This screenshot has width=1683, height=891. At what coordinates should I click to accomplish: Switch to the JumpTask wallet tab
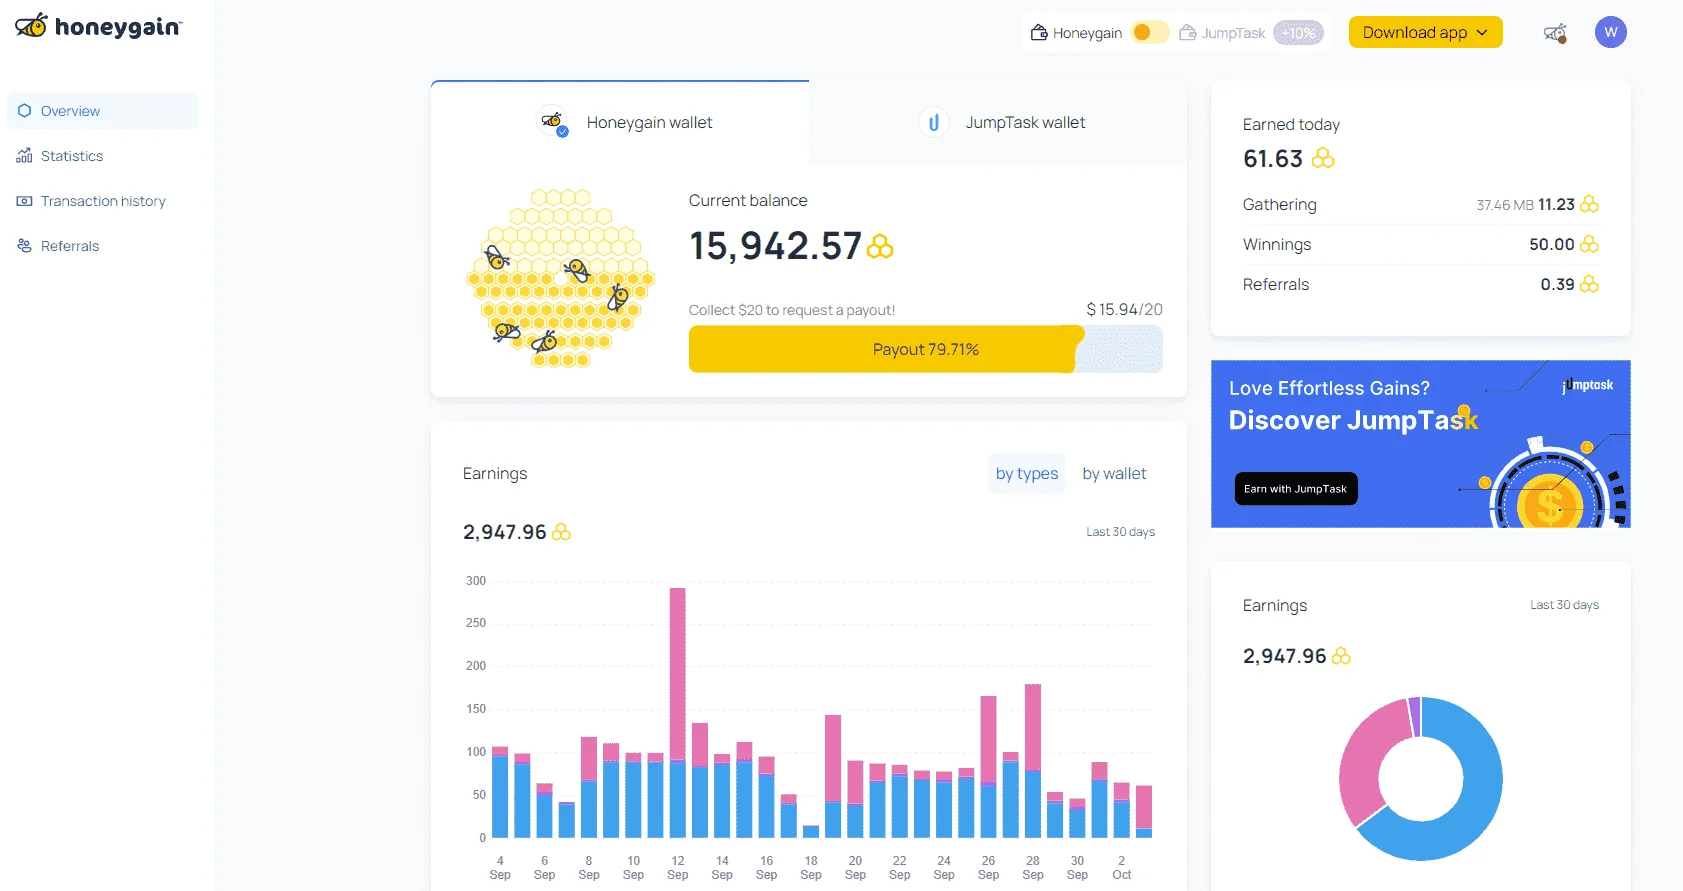tap(998, 122)
